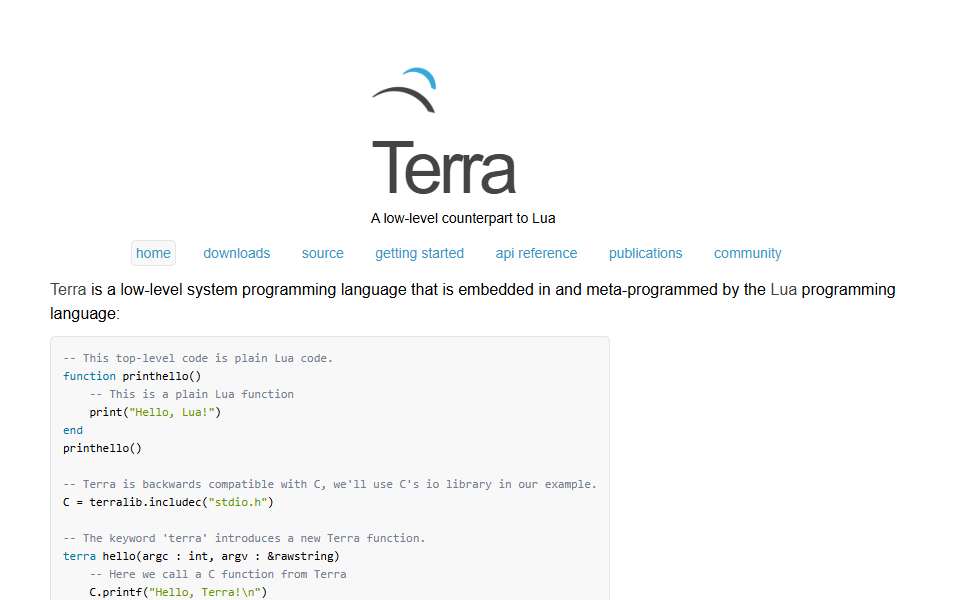Image resolution: width=960 pixels, height=600 pixels.
Task: Click the tagline 'A low-level counterpart to Lua'
Action: coord(463,219)
